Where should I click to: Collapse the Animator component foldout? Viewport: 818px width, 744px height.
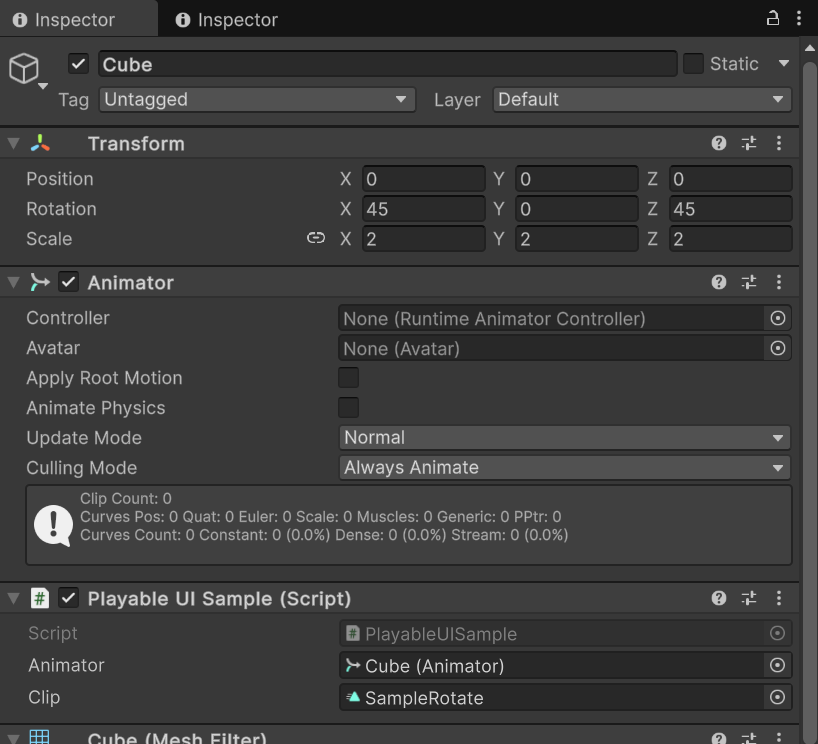click(x=14, y=283)
